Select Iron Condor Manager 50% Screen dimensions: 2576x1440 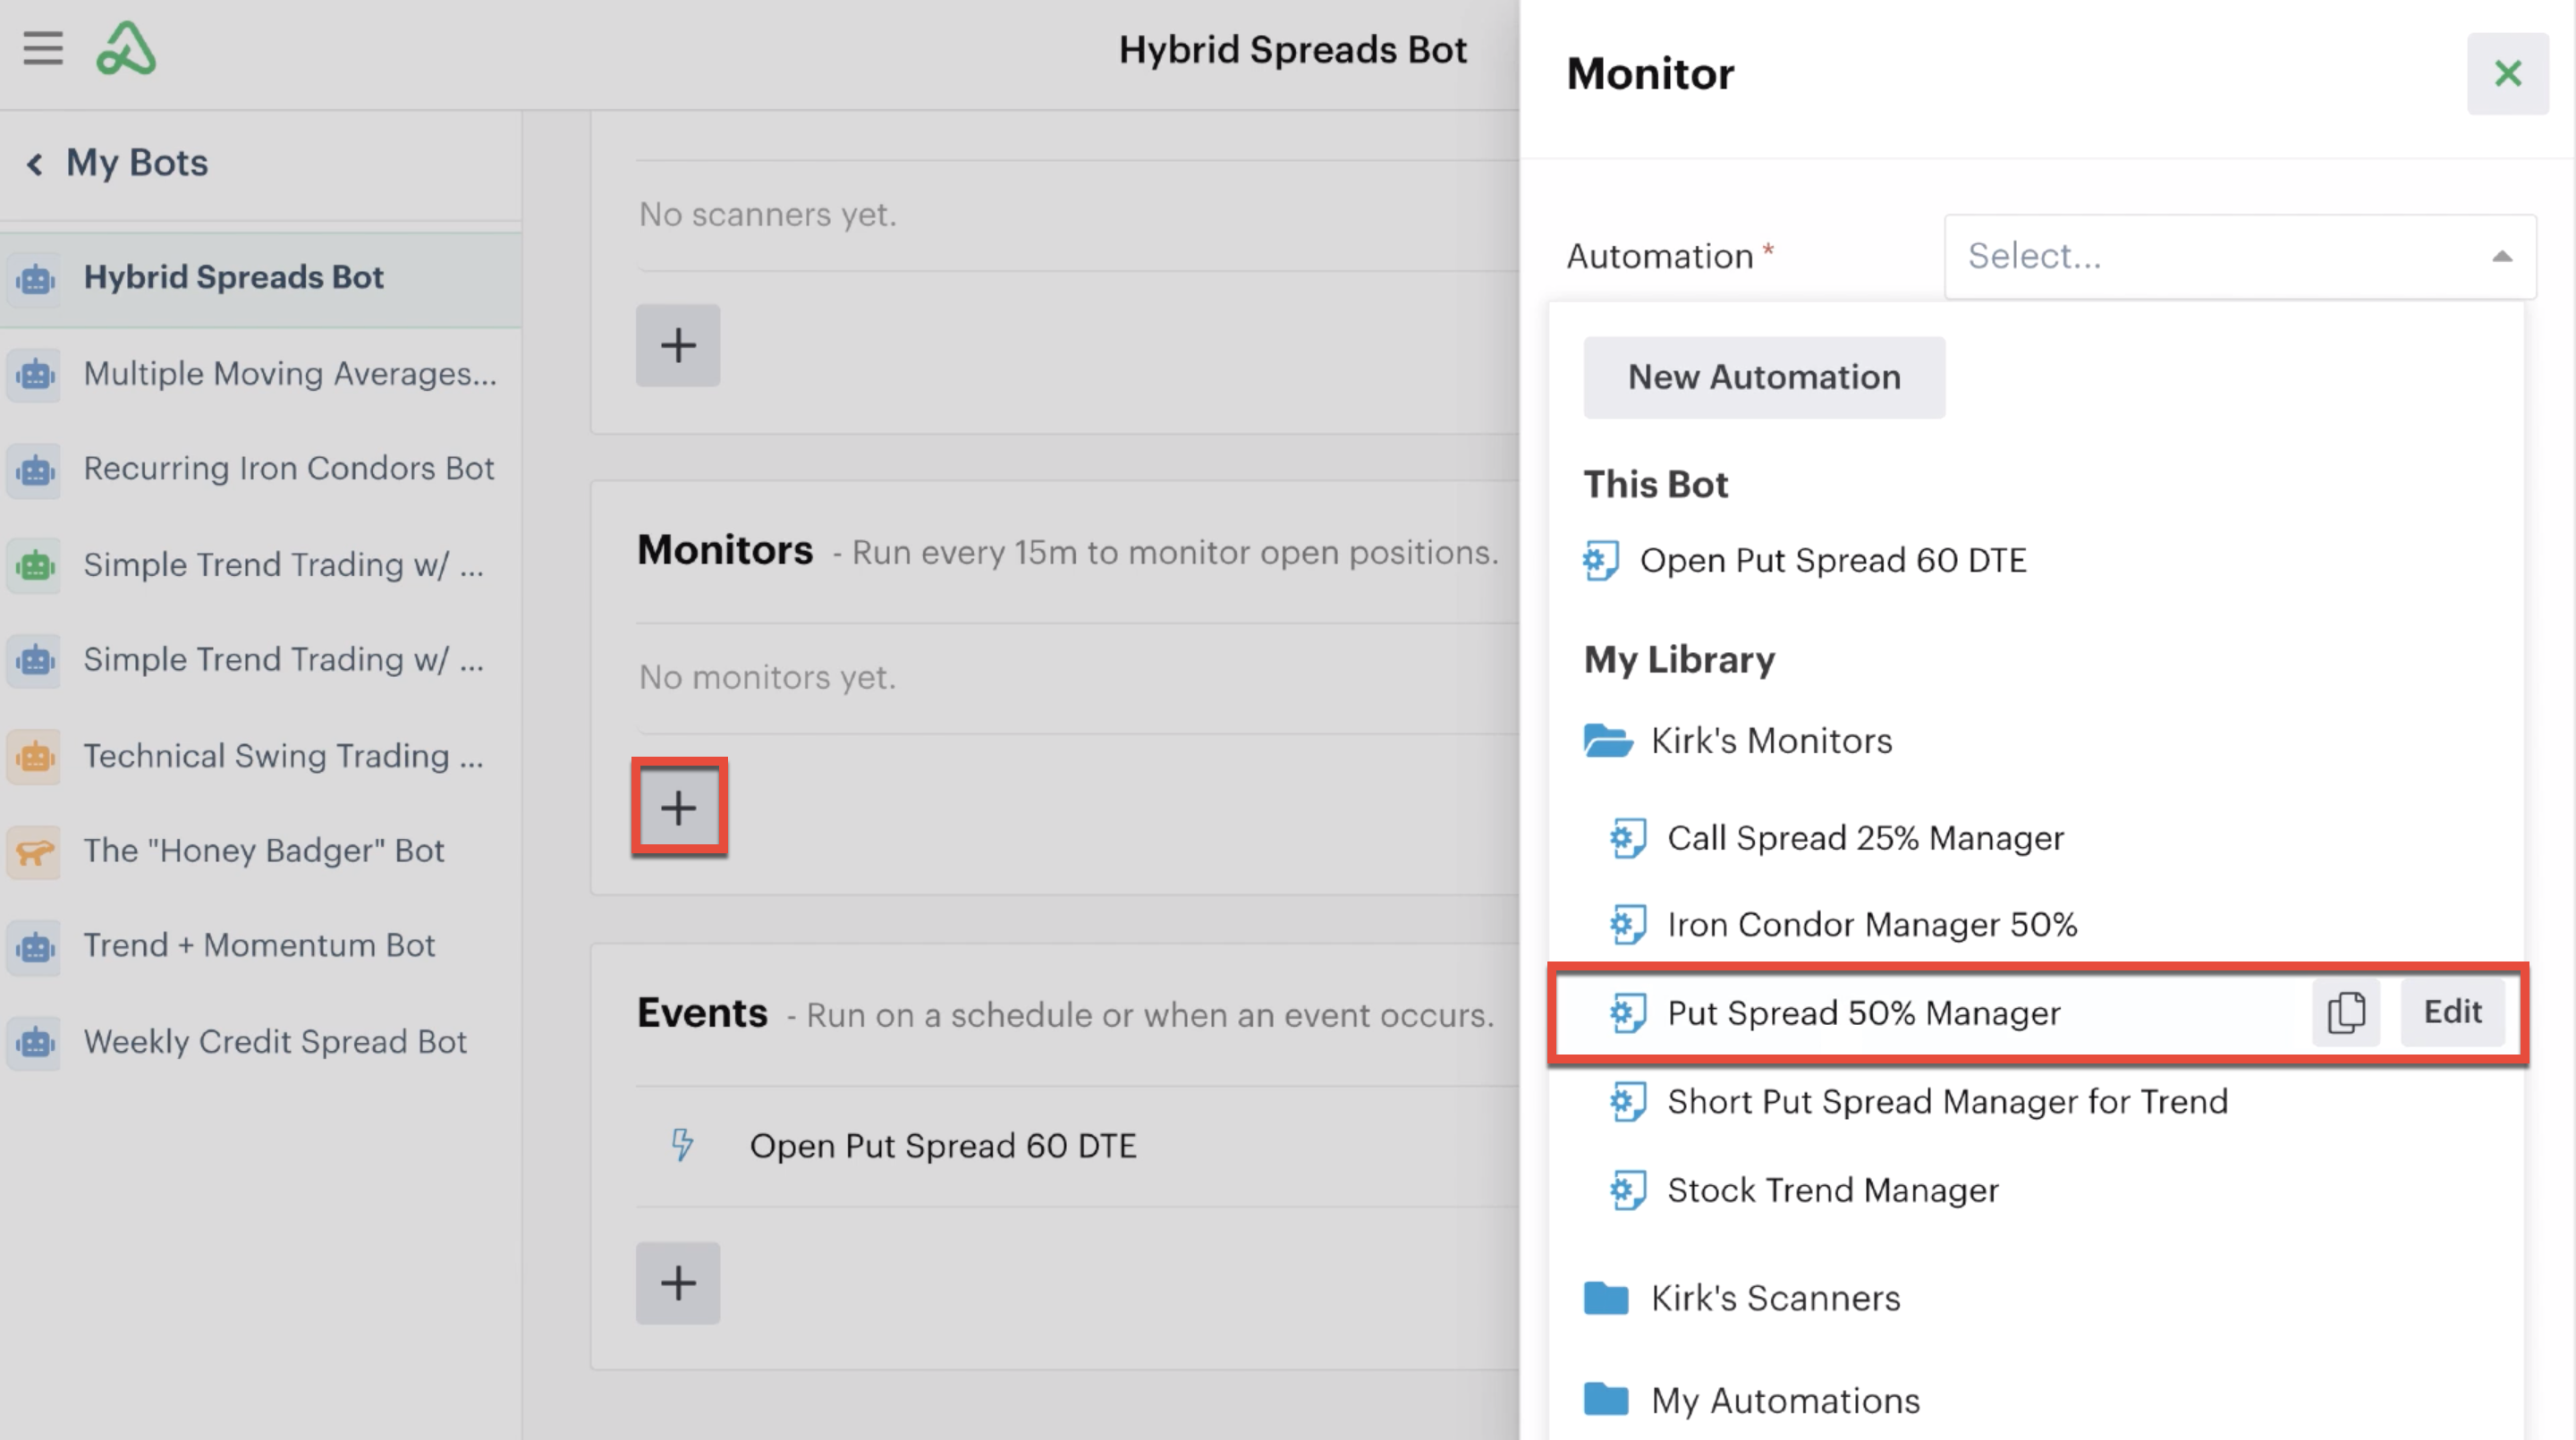1872,925
